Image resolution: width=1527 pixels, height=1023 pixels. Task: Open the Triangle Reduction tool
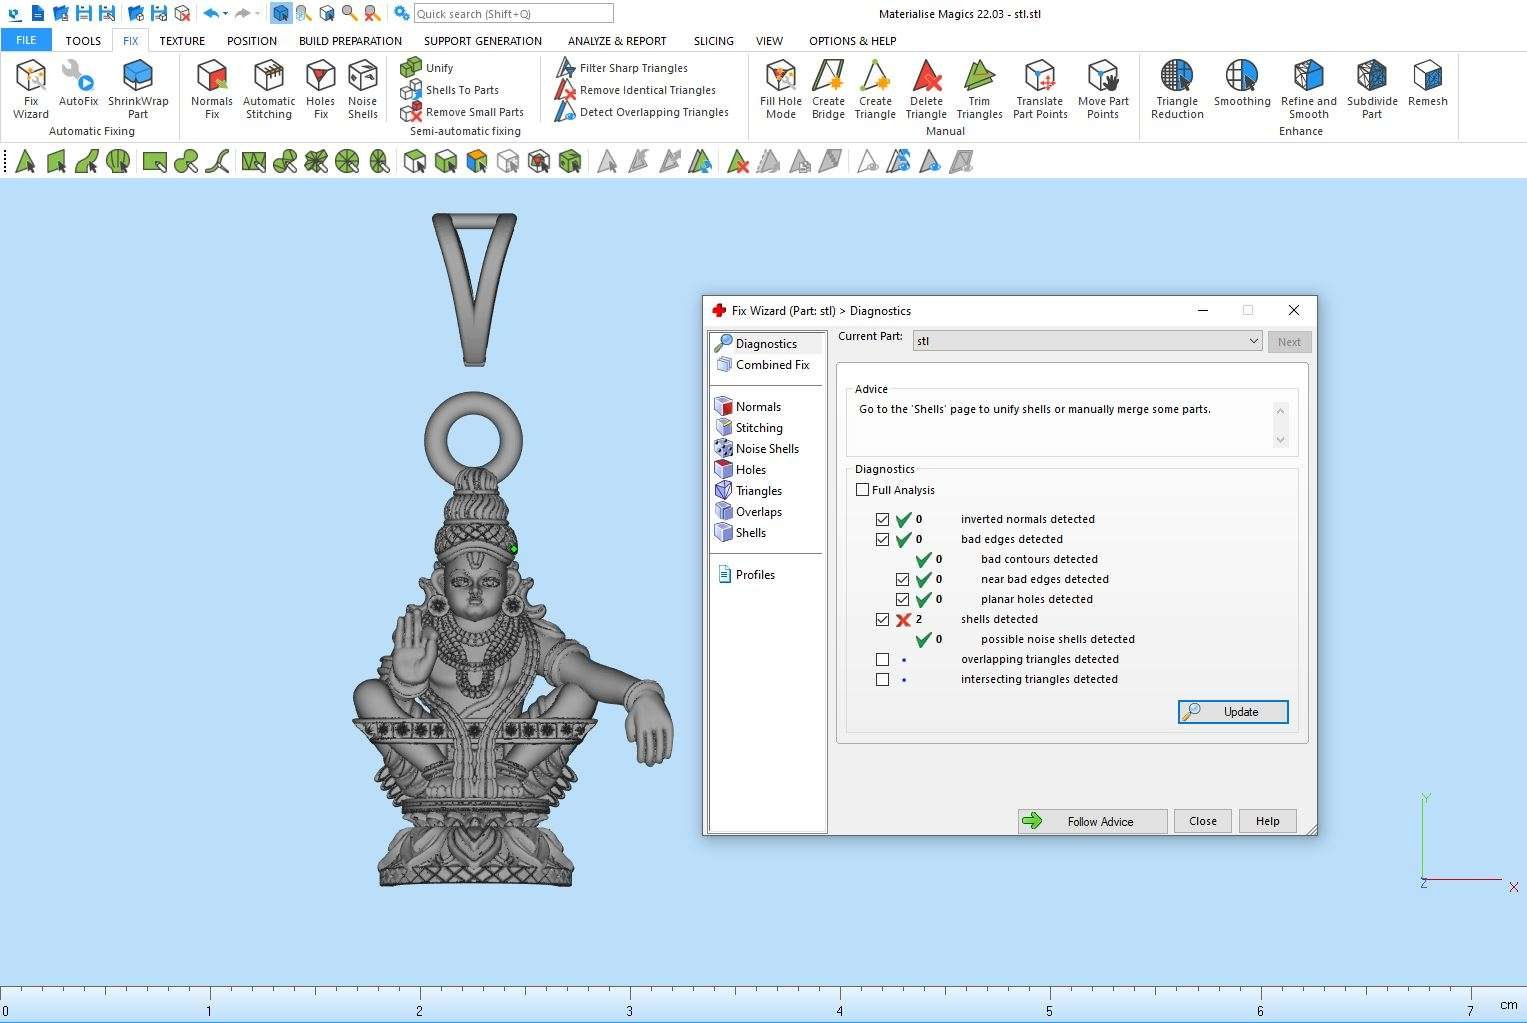(1177, 88)
